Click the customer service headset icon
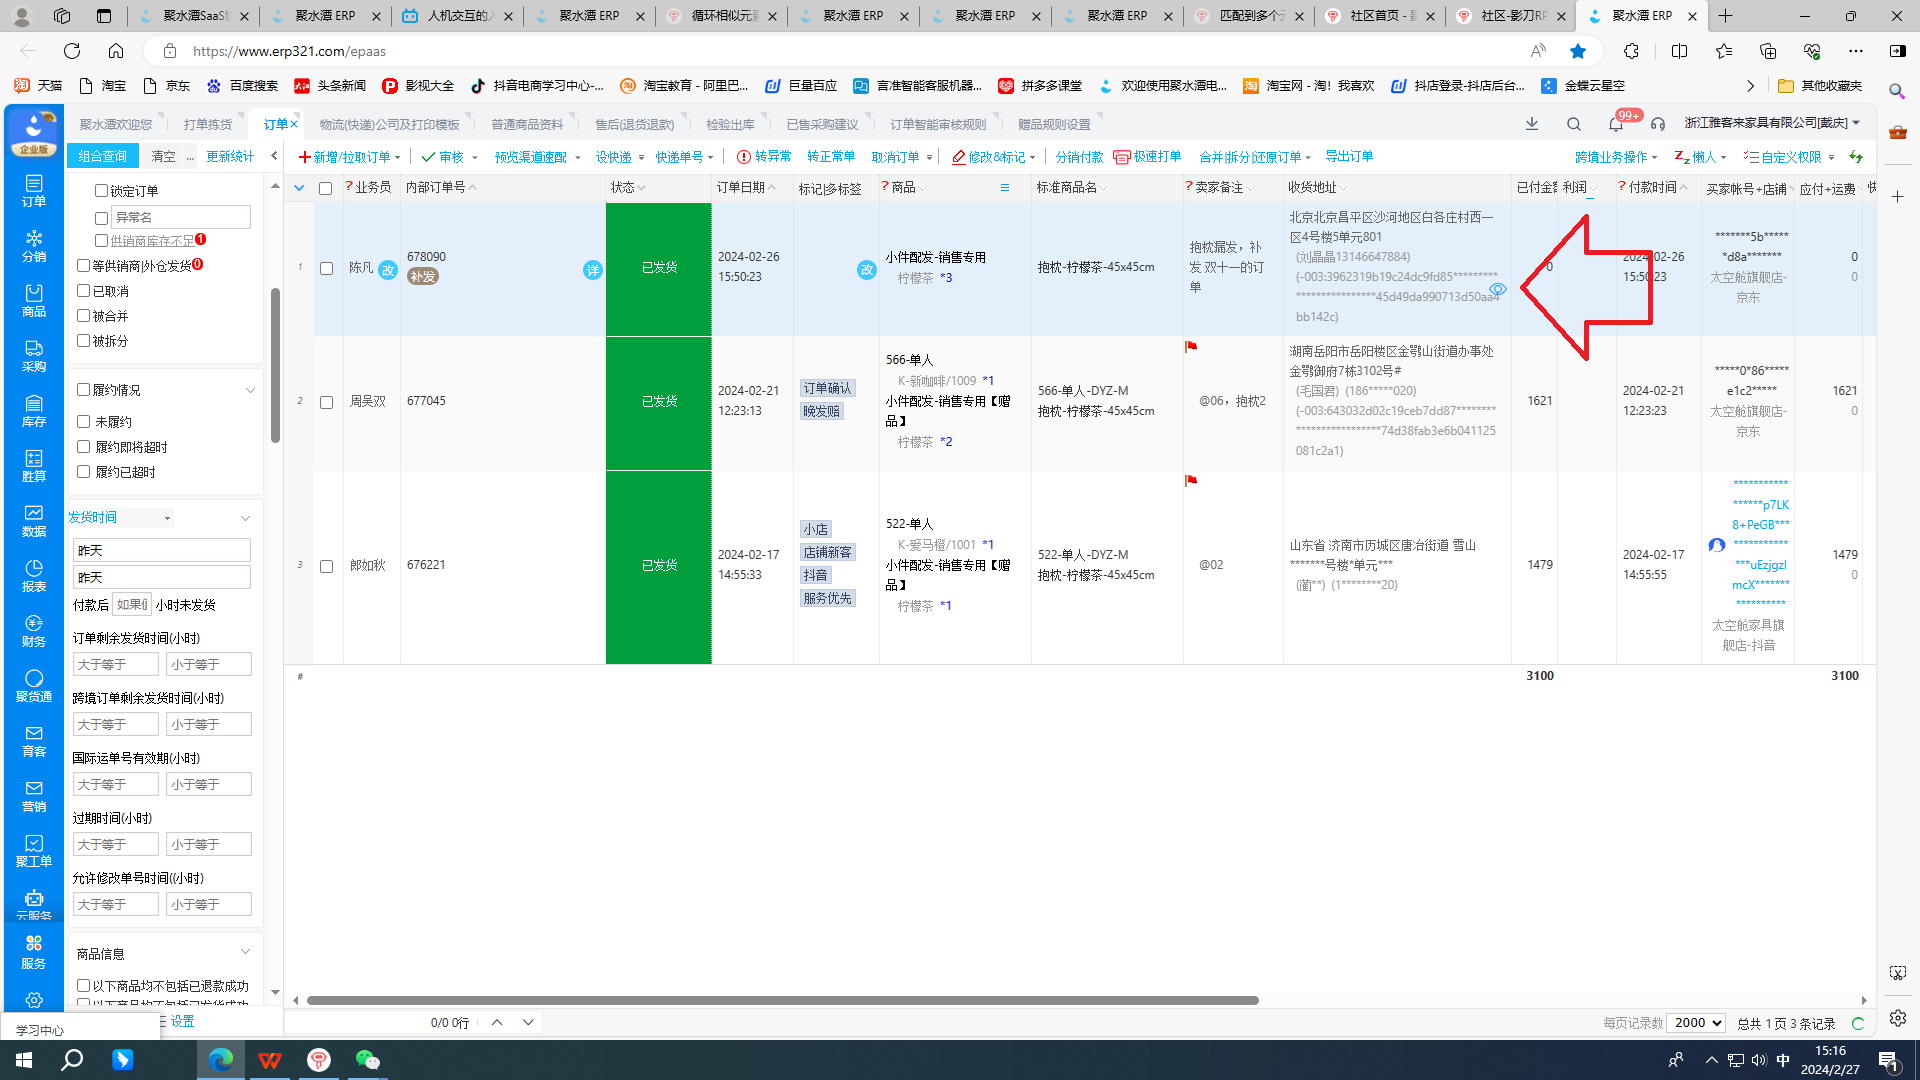The width and height of the screenshot is (1920, 1080). (1658, 124)
